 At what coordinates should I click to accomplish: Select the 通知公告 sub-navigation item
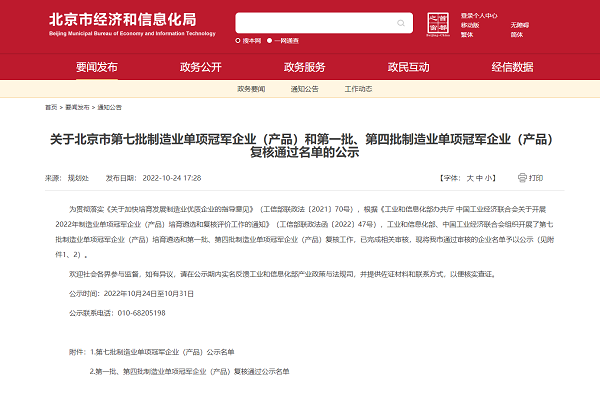304,89
